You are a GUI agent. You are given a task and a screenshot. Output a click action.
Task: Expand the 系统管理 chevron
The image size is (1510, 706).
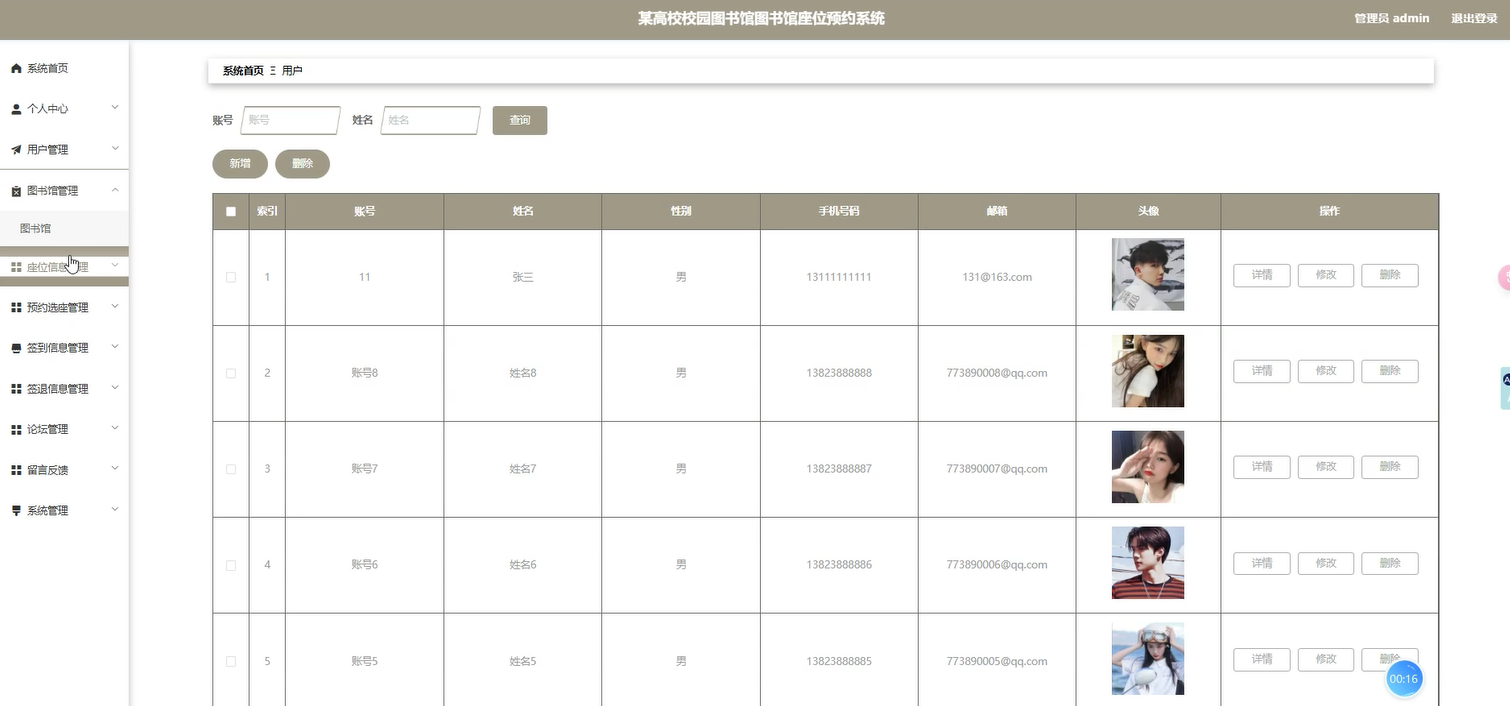pyautogui.click(x=115, y=510)
